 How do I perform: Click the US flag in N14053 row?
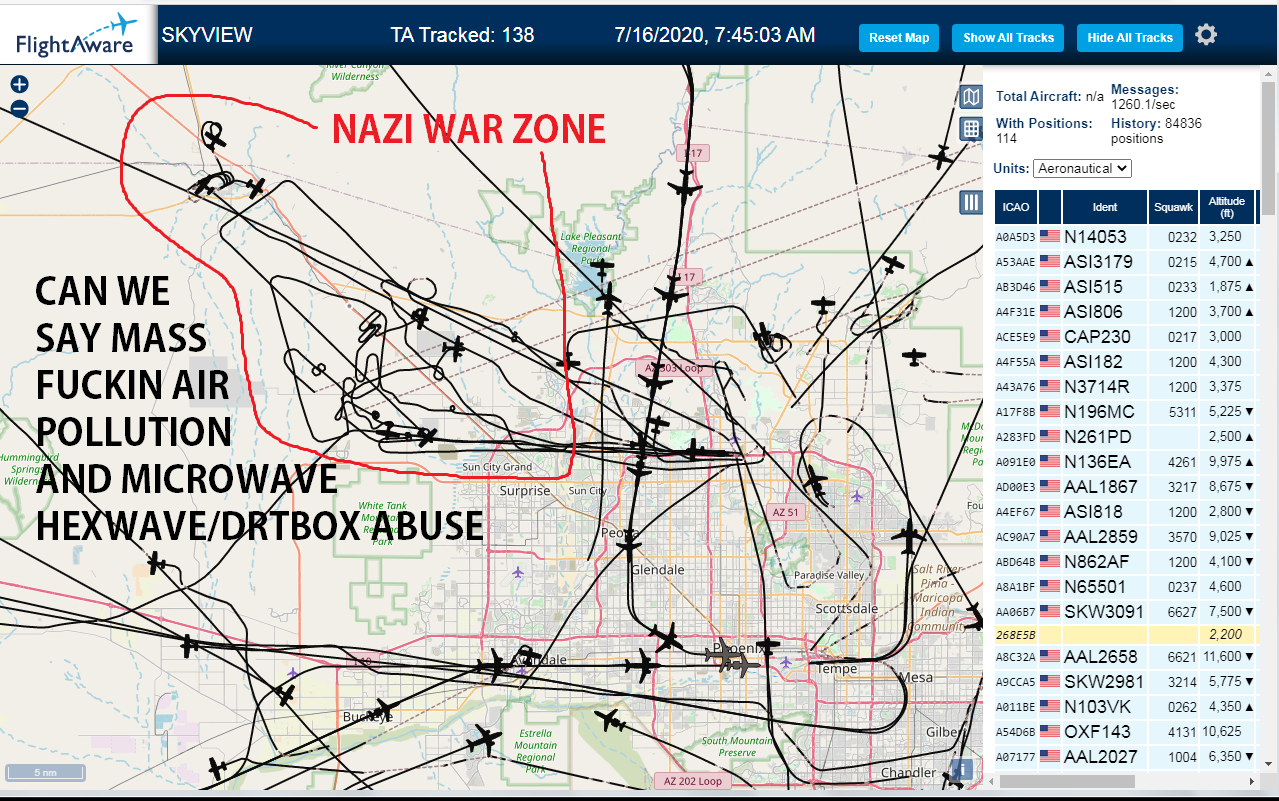click(x=1049, y=237)
